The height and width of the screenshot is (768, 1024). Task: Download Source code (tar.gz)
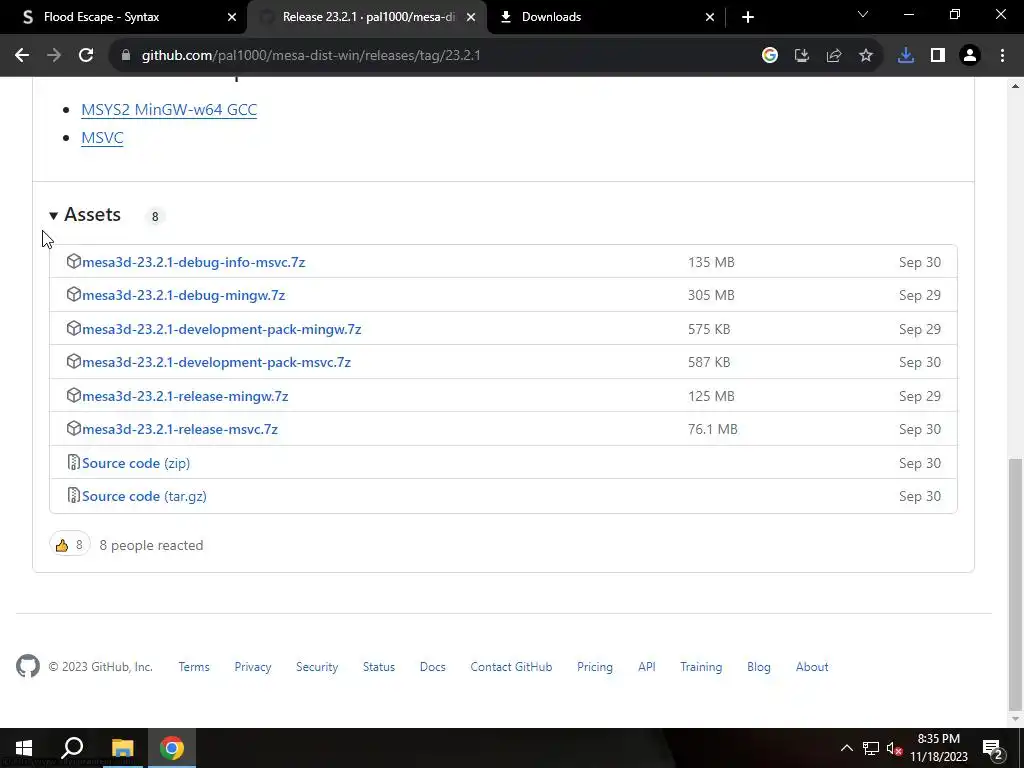point(144,496)
